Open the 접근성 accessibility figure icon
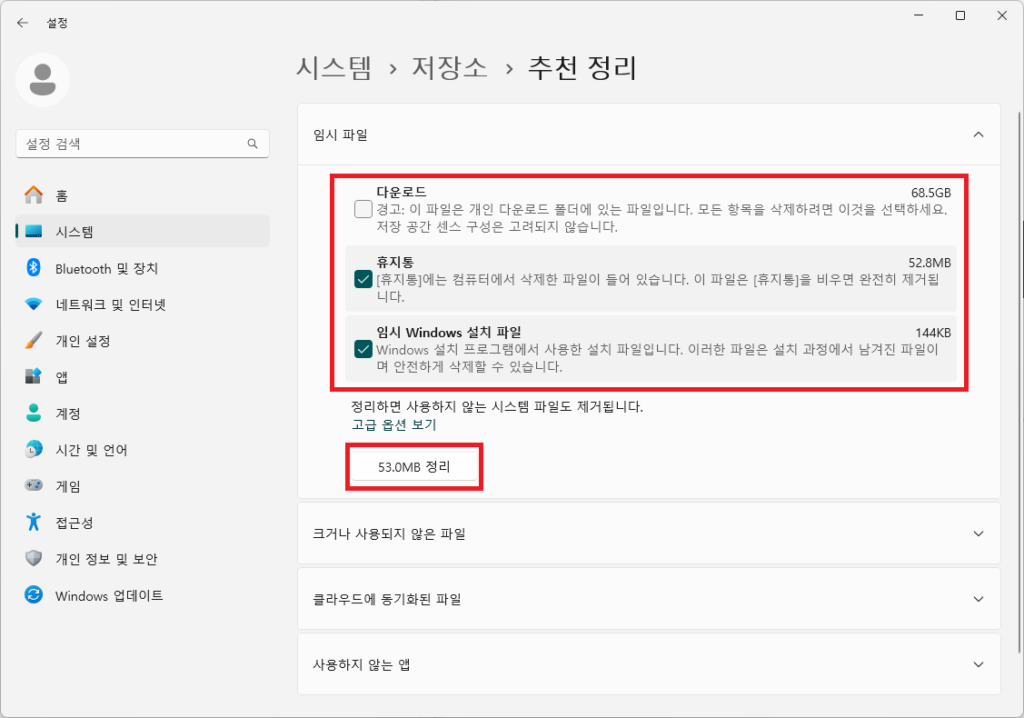This screenshot has width=1024, height=718. click(x=33, y=522)
